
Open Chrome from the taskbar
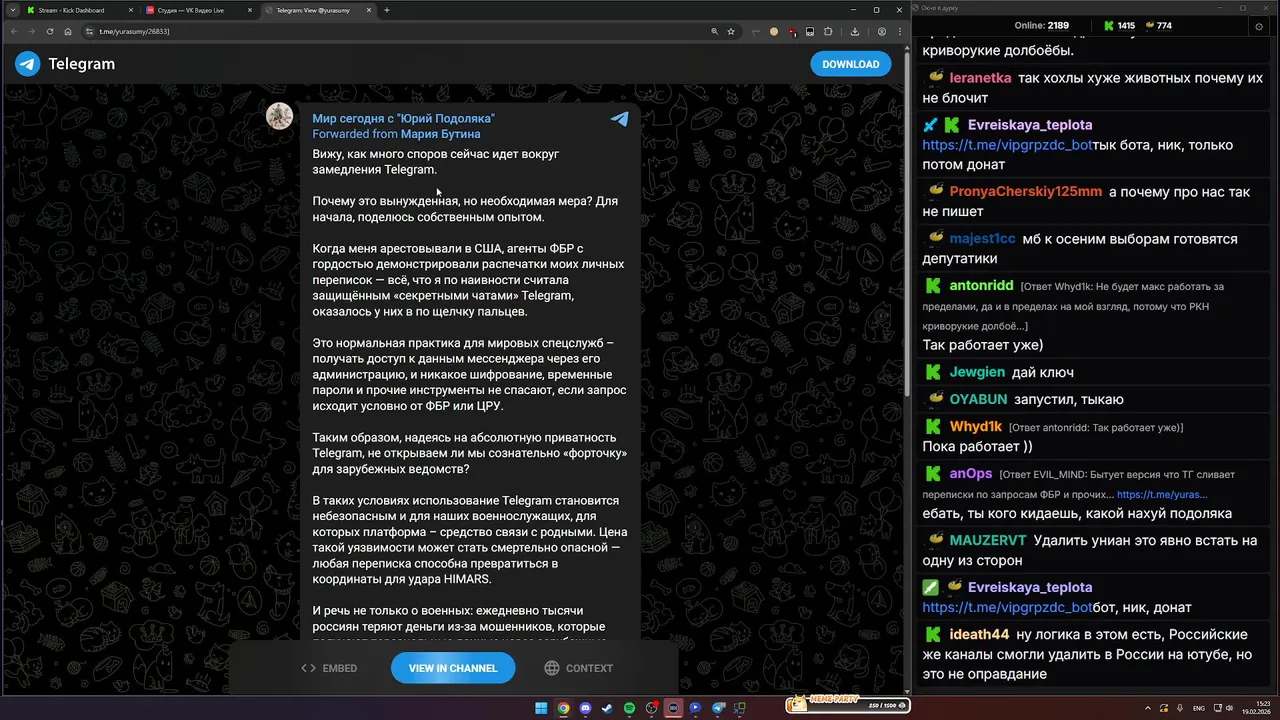coord(563,708)
